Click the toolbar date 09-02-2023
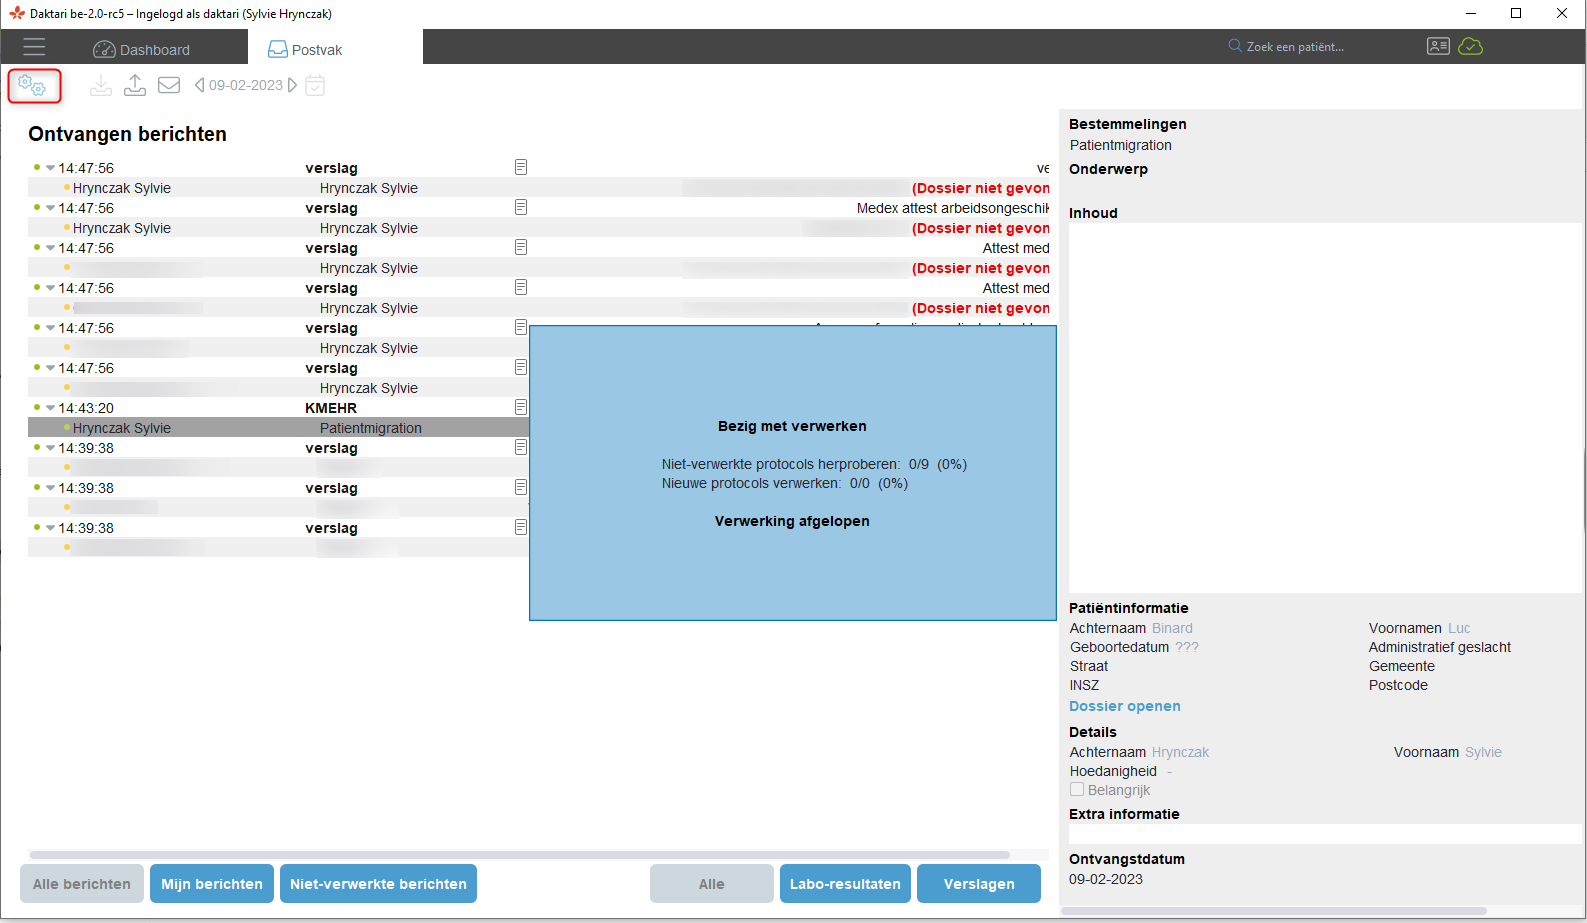Screen dimensions: 1587x923 click(246, 86)
